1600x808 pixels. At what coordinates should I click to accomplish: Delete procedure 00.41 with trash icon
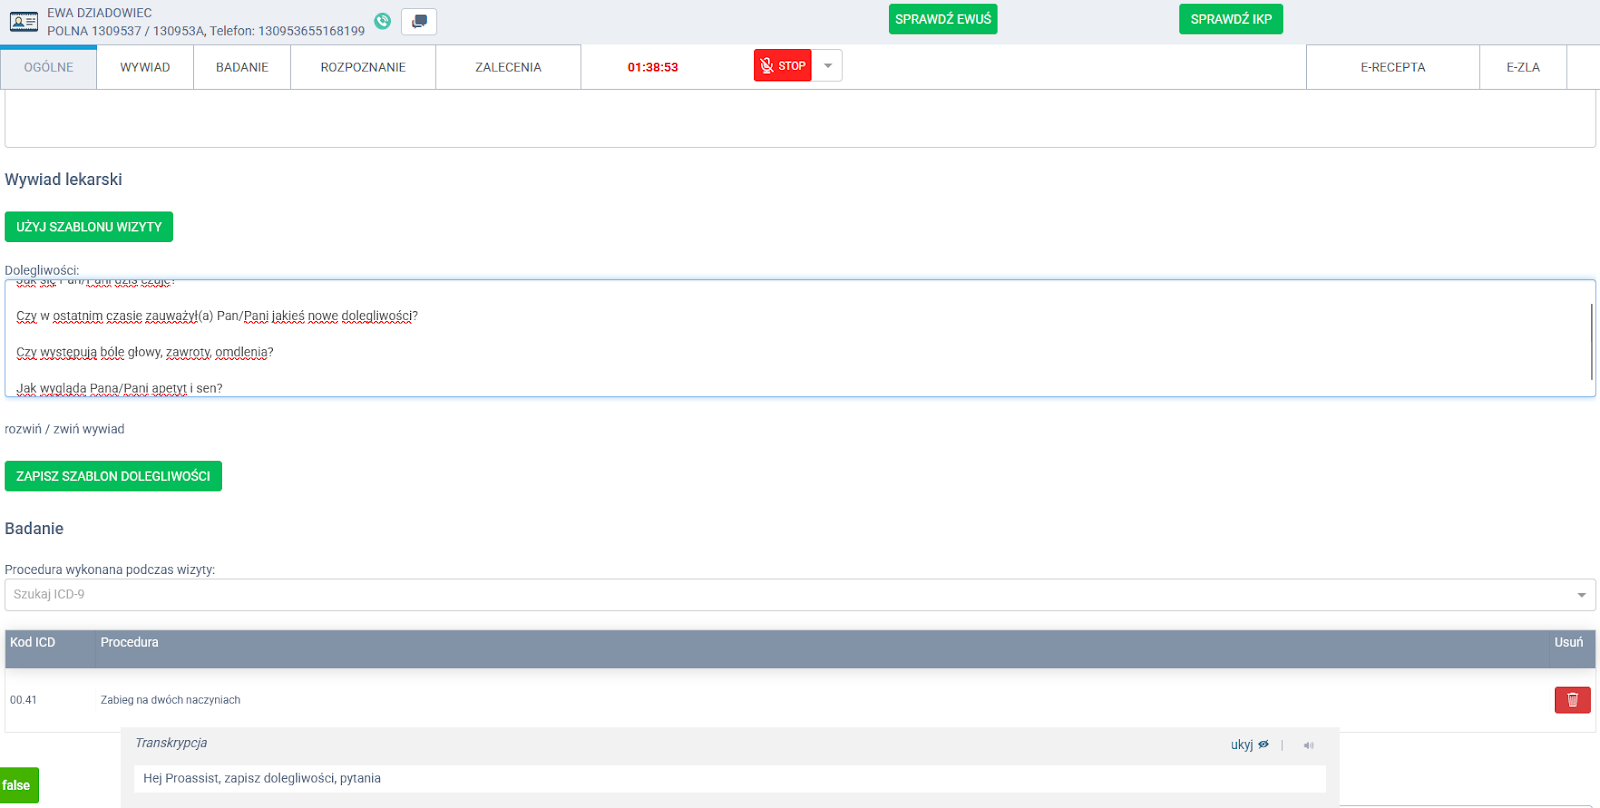(x=1572, y=700)
